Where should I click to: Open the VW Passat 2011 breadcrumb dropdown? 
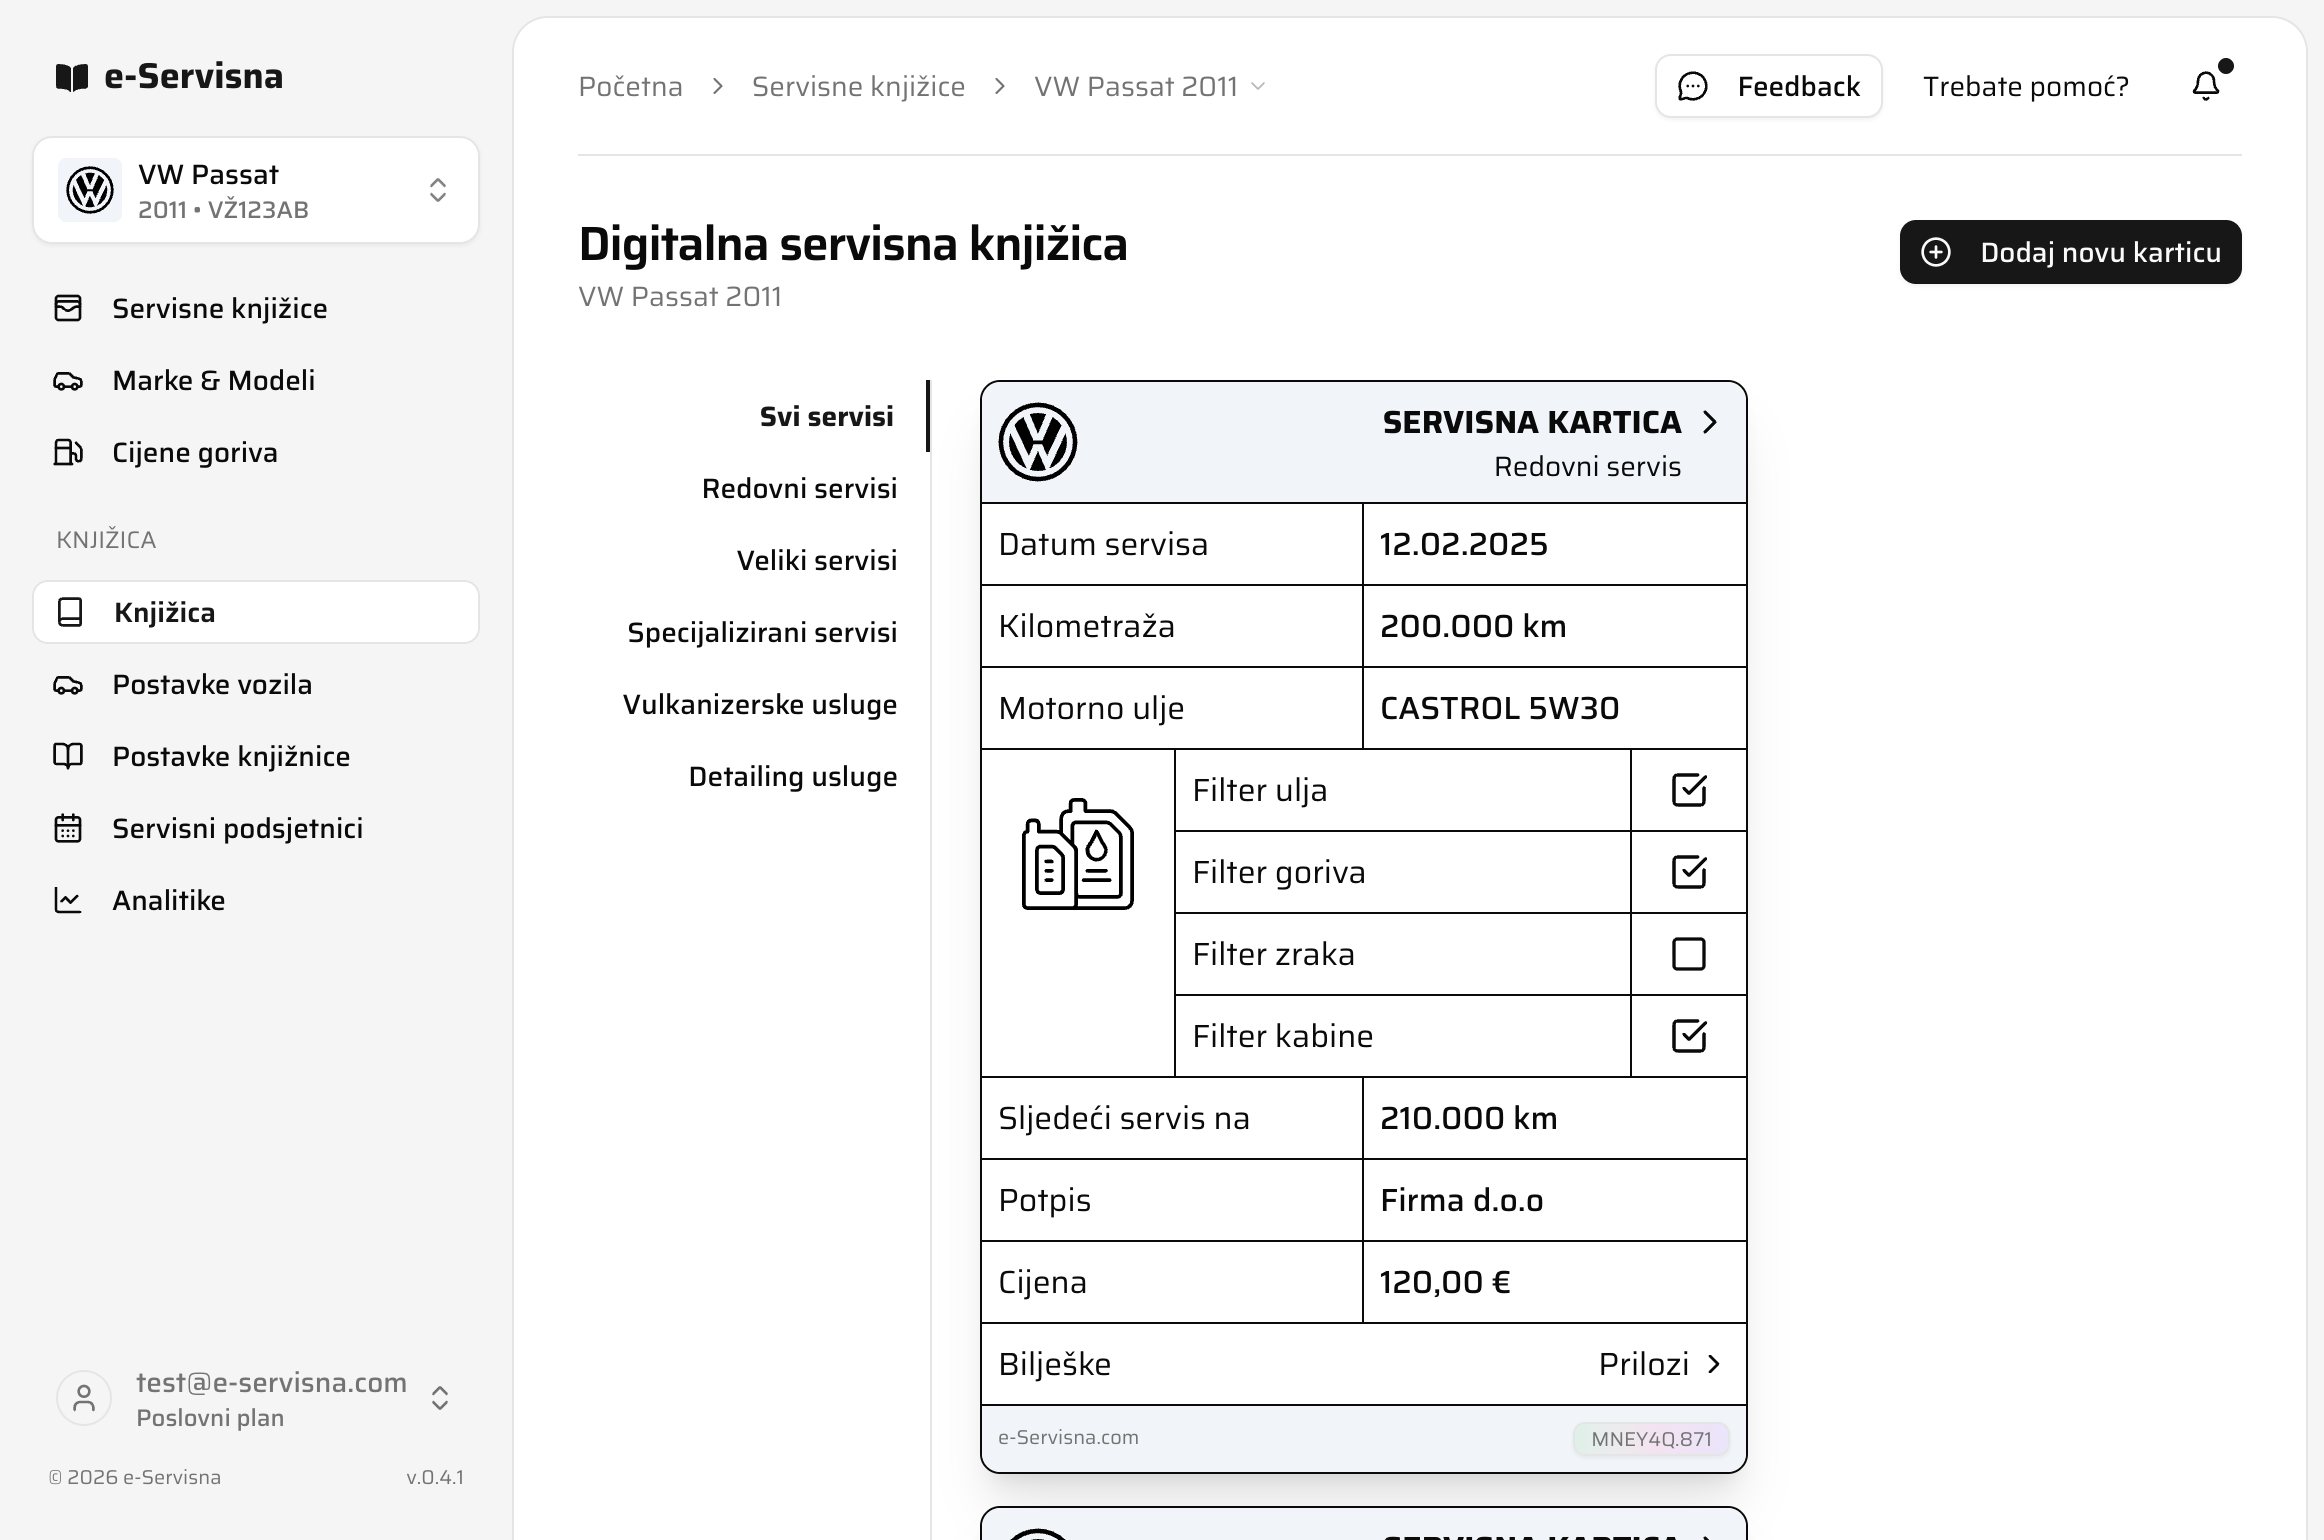pos(1258,86)
